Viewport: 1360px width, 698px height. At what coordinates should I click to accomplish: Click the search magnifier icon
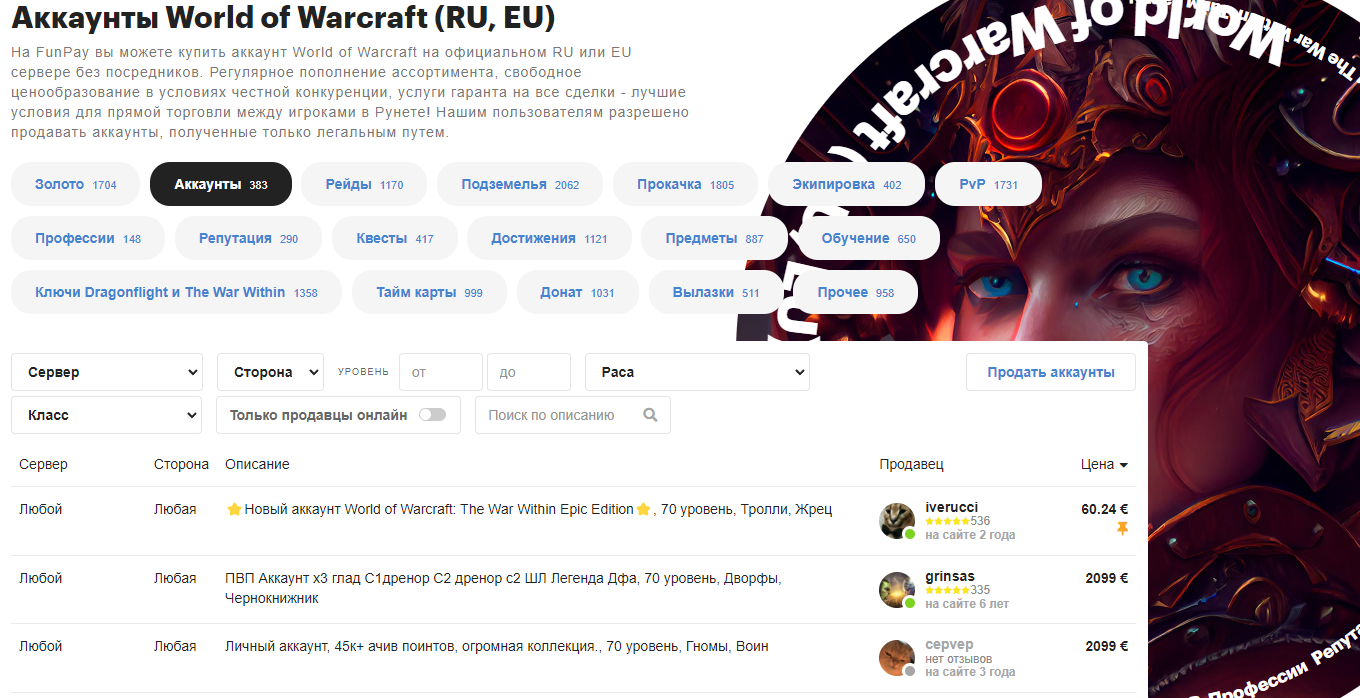[651, 415]
